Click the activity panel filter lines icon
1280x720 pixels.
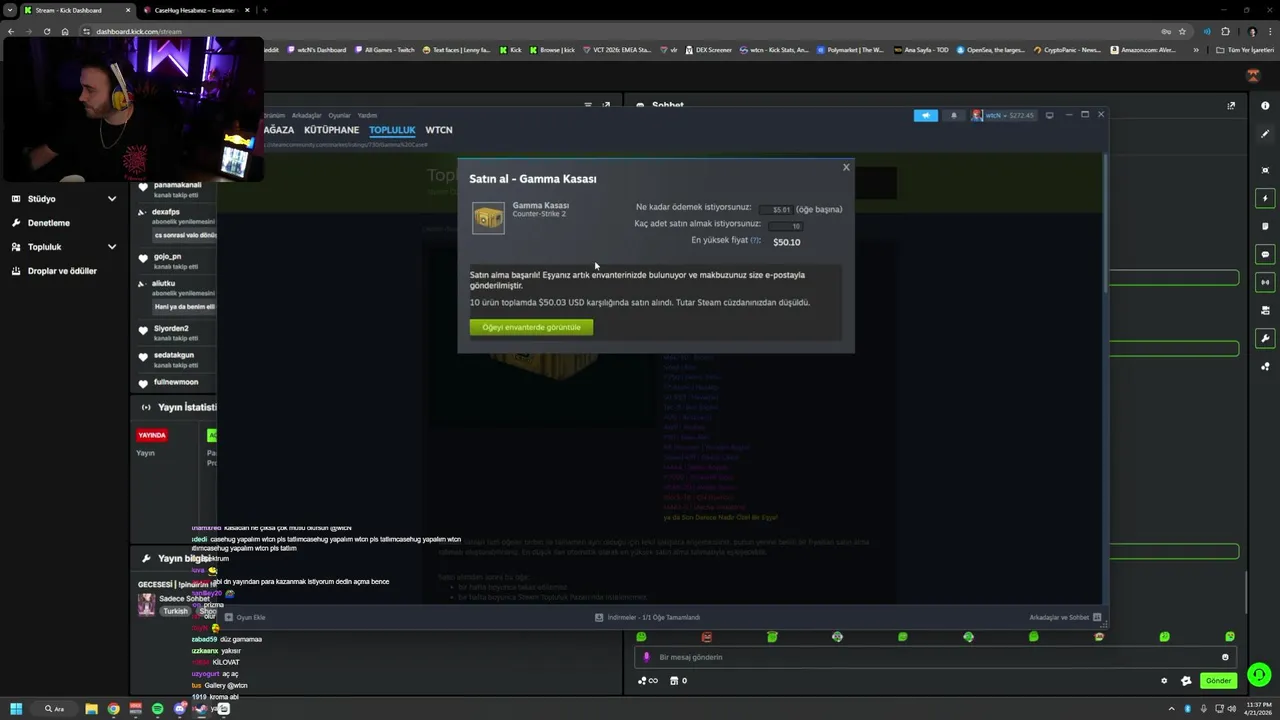click(x=588, y=105)
